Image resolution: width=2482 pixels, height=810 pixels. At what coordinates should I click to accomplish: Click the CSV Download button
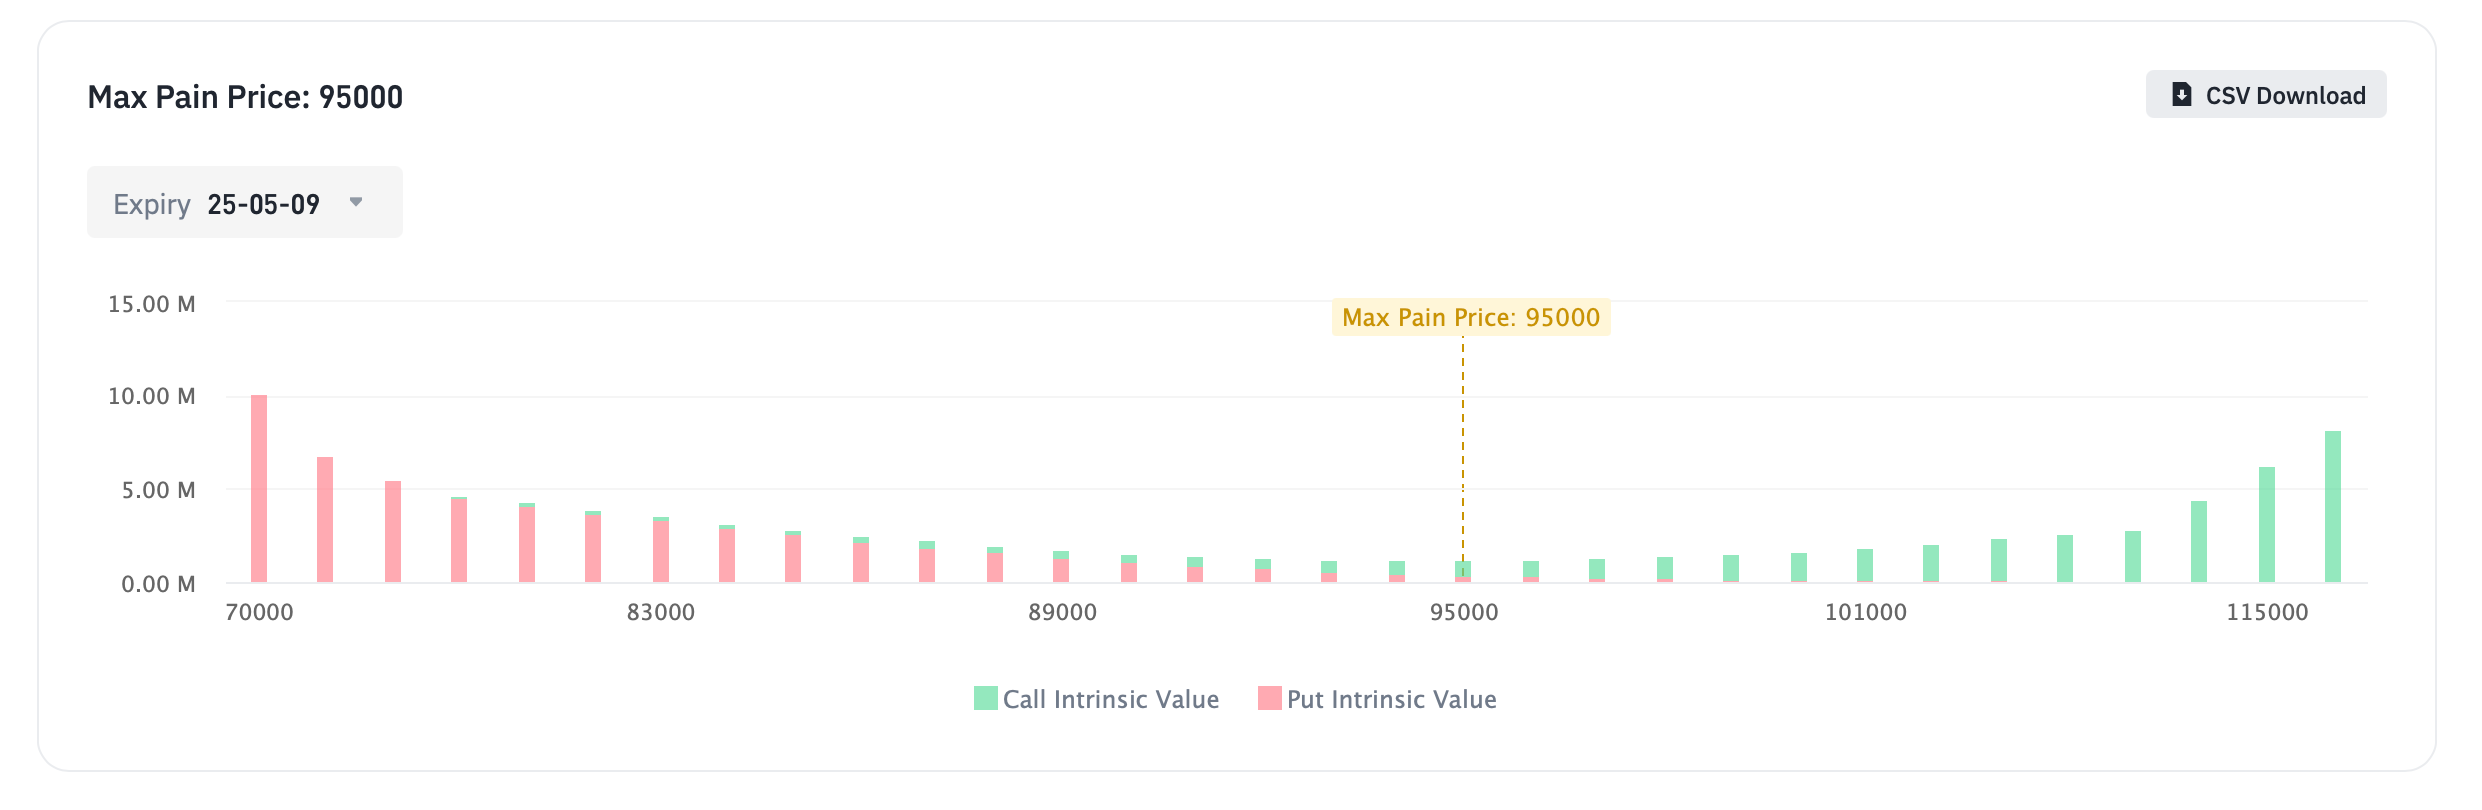tap(2266, 94)
